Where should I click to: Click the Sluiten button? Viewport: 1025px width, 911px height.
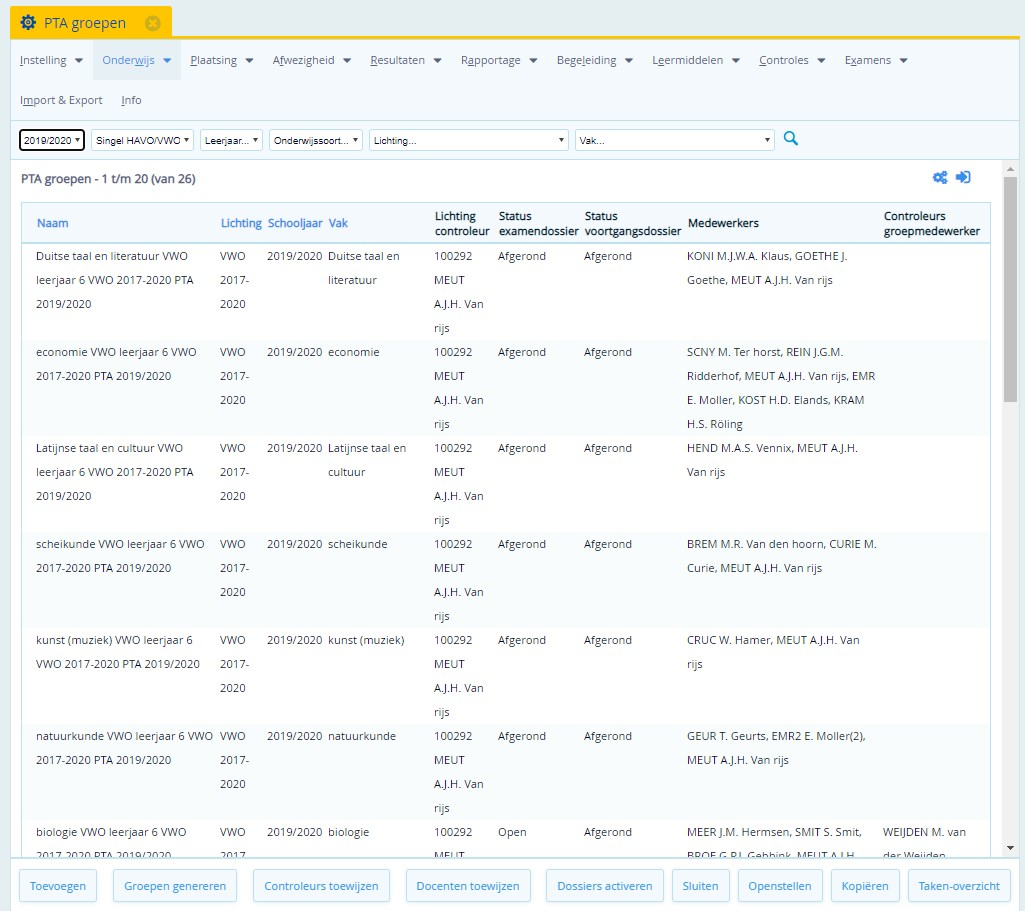(x=700, y=886)
